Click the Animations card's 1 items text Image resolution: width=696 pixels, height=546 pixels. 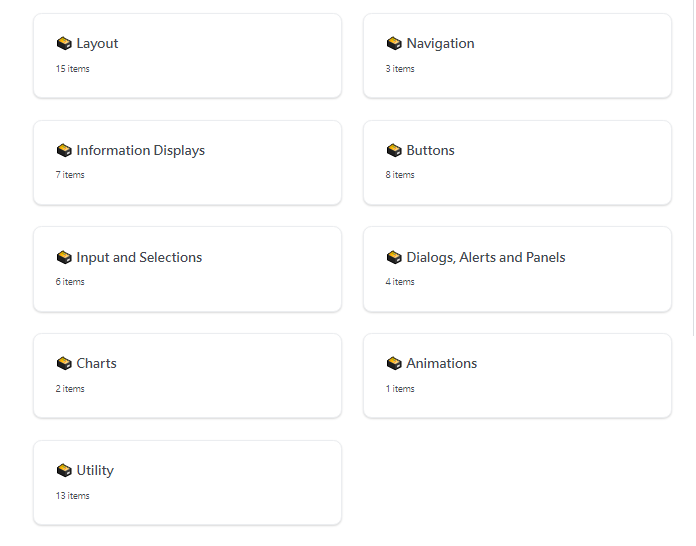[x=400, y=389]
